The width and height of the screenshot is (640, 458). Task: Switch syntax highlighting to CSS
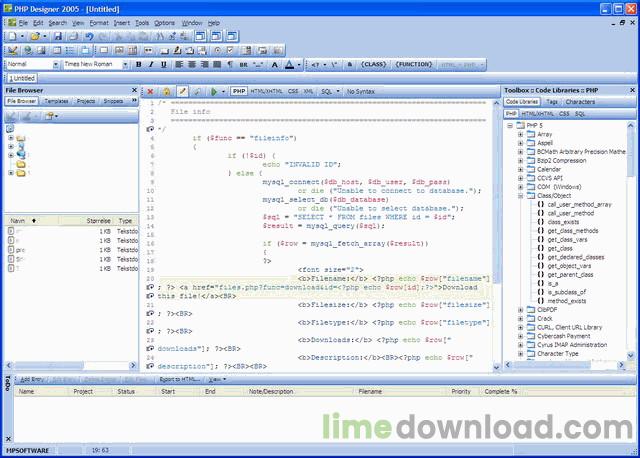coord(293,91)
